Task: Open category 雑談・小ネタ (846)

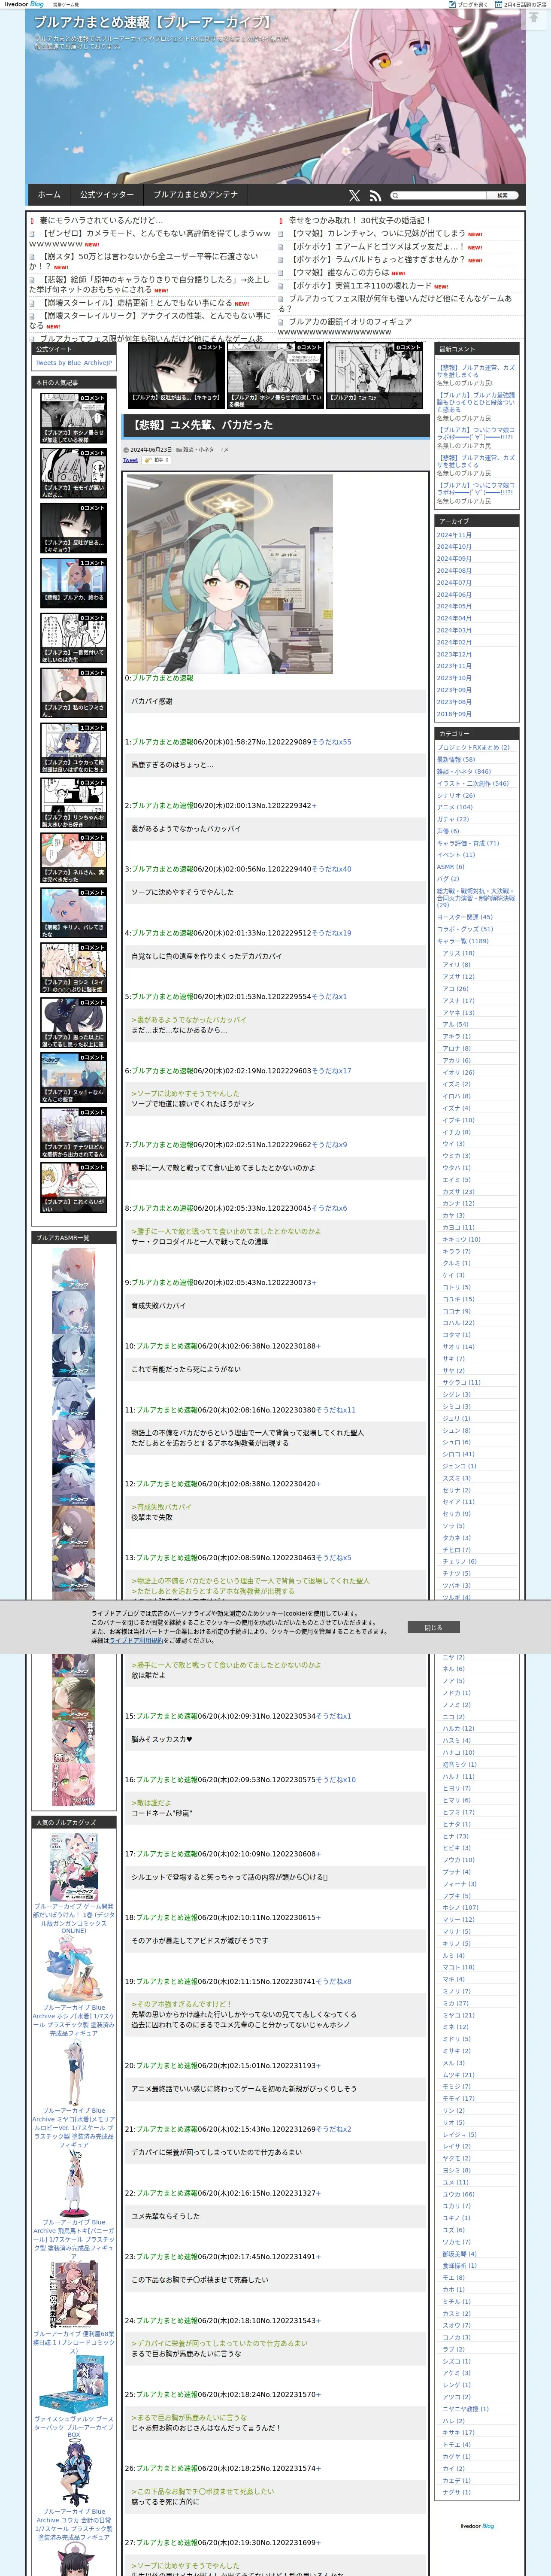Action: [463, 771]
